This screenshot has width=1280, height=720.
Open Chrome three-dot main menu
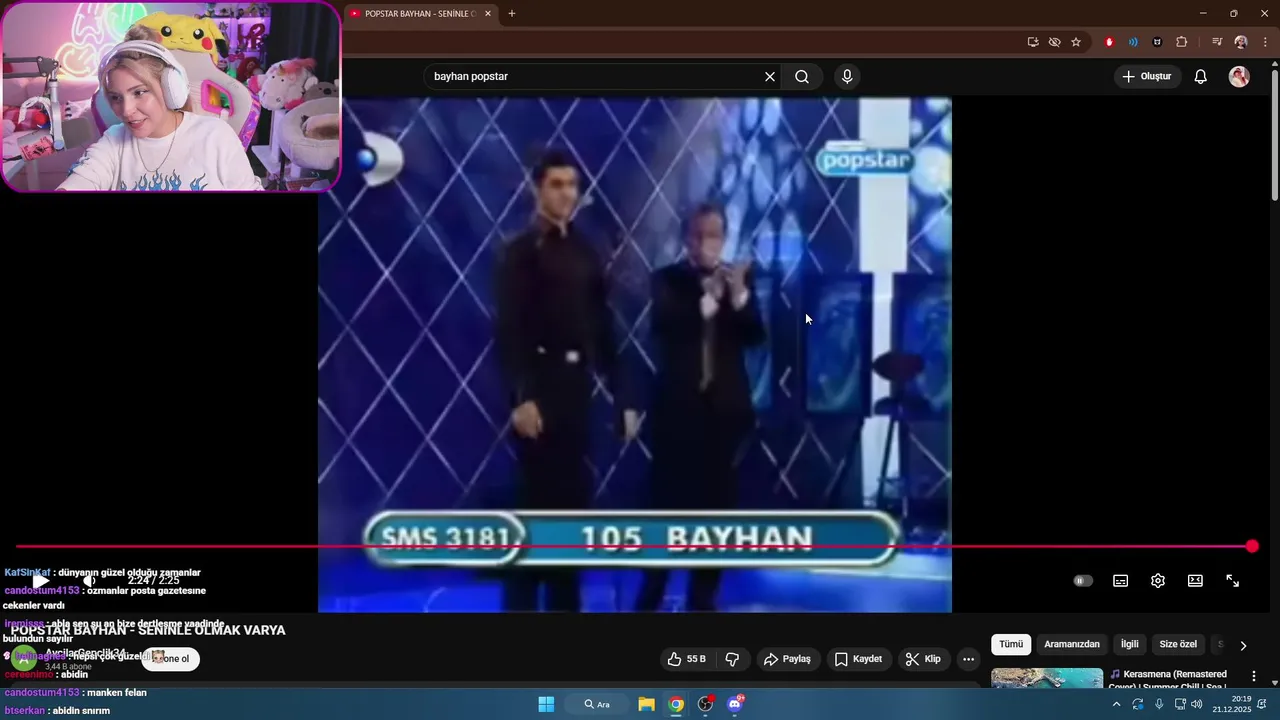point(1266,42)
